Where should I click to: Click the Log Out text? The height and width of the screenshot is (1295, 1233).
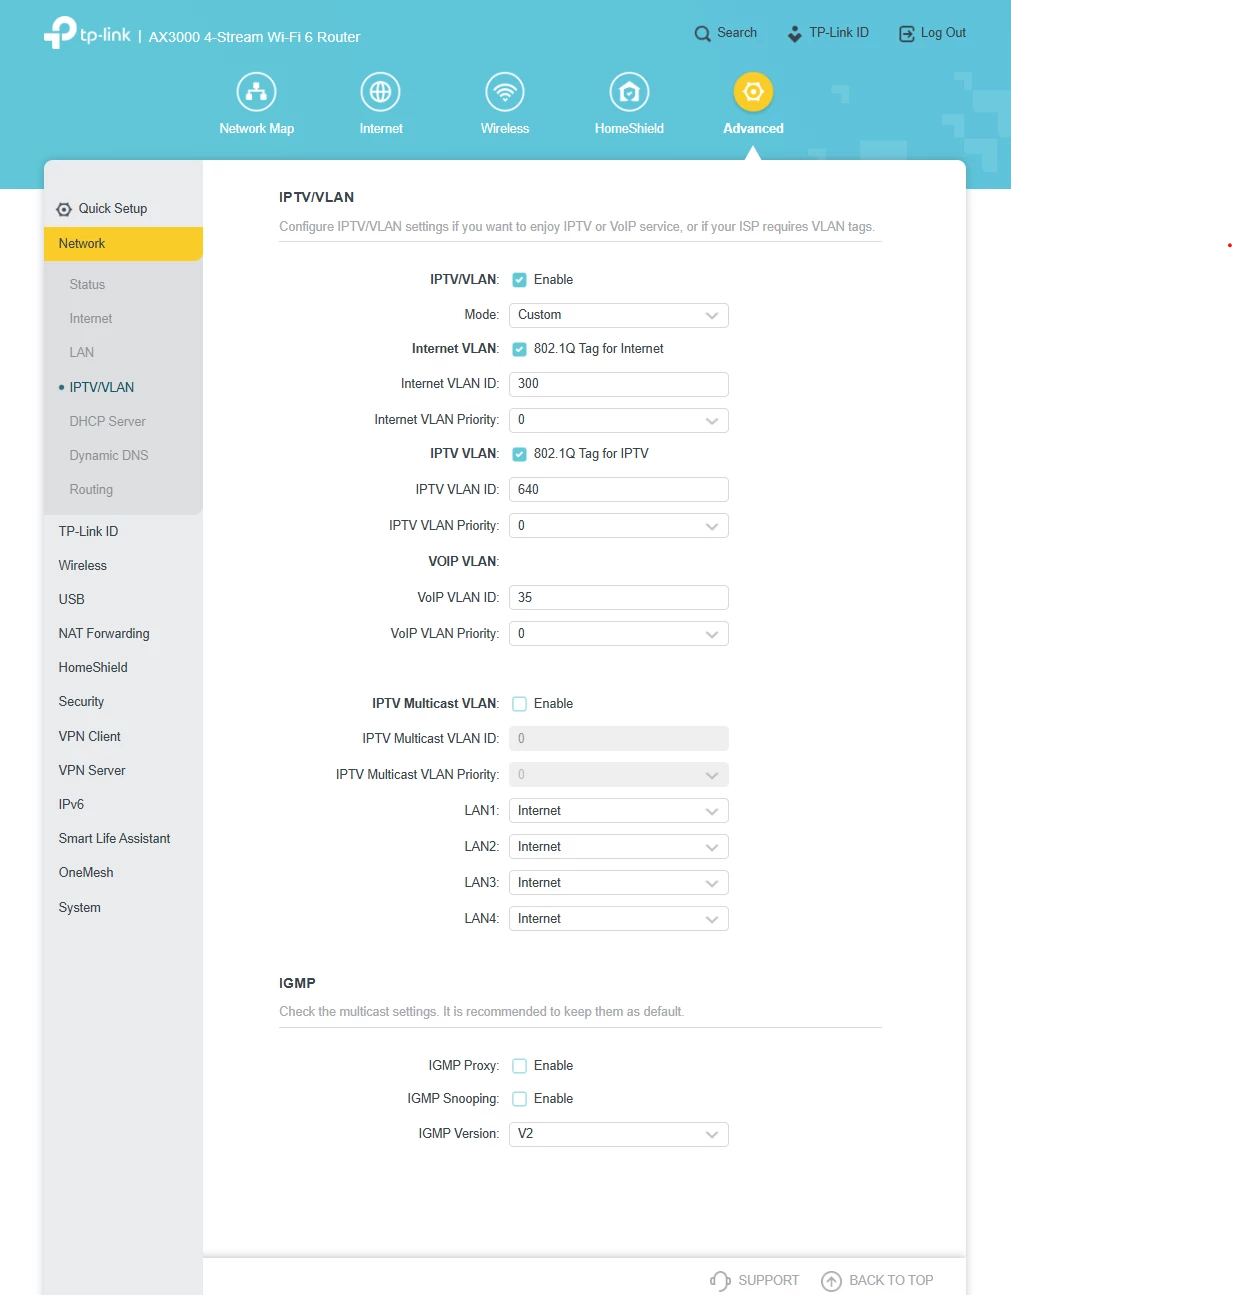(943, 33)
